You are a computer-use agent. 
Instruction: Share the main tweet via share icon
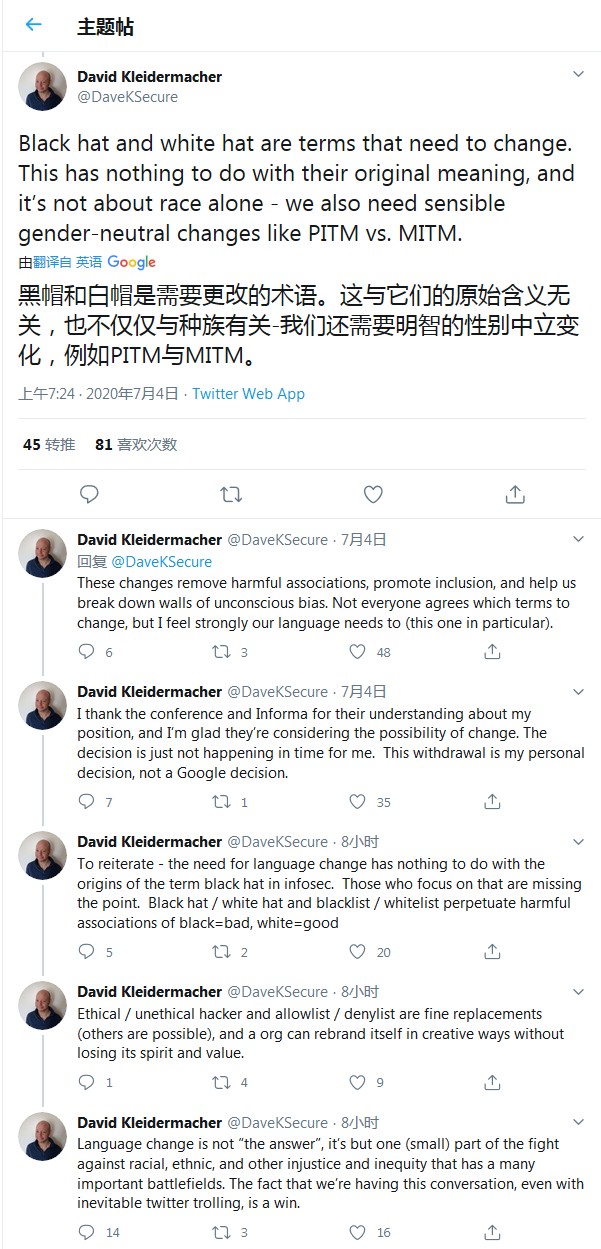tap(515, 494)
